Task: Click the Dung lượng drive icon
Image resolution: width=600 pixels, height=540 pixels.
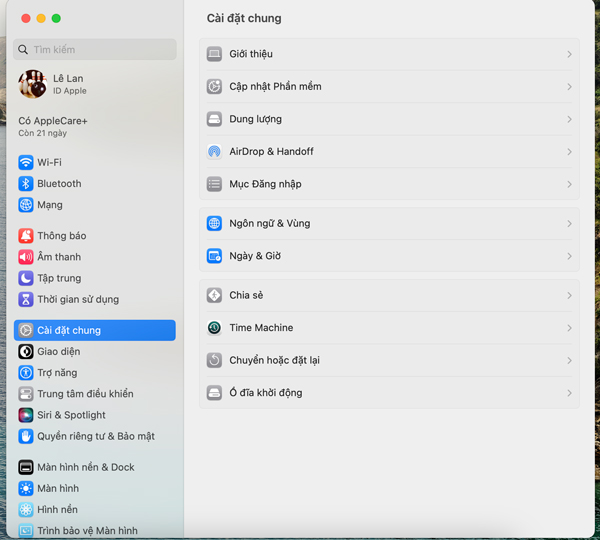Action: [x=214, y=119]
